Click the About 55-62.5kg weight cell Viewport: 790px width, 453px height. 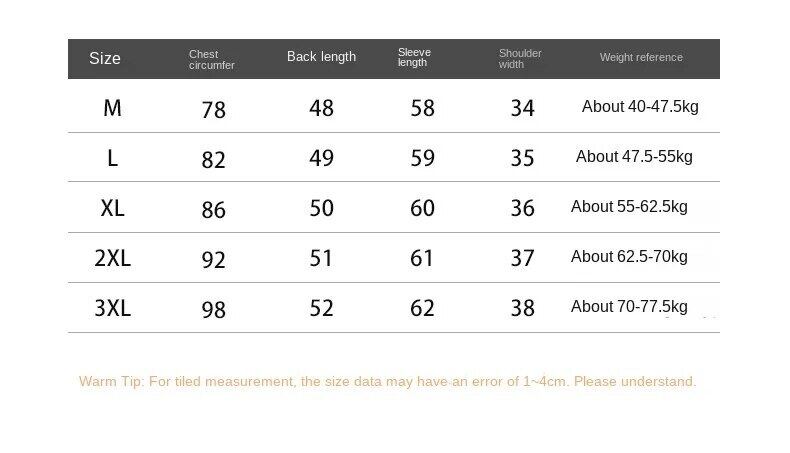click(629, 207)
